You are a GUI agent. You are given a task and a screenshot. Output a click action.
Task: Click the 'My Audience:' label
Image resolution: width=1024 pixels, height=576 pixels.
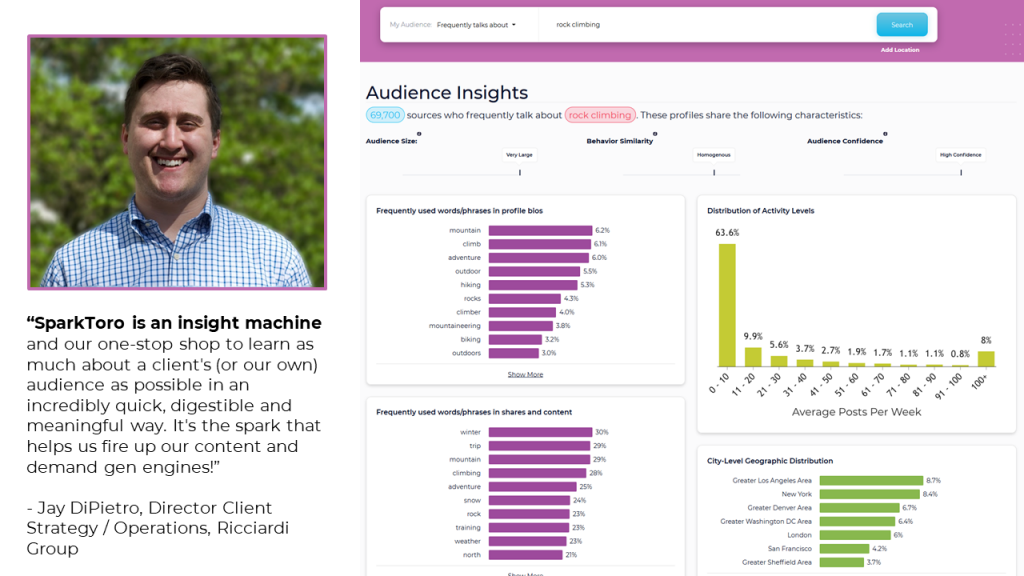410,25
